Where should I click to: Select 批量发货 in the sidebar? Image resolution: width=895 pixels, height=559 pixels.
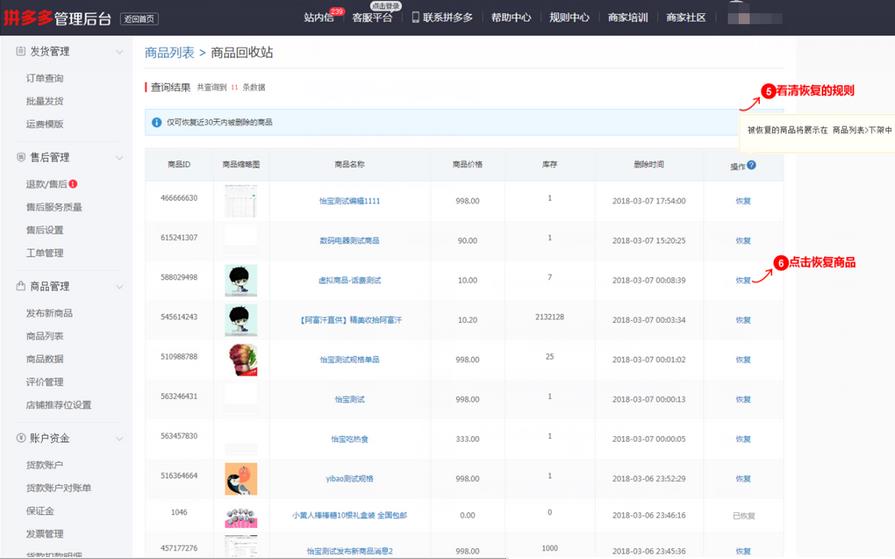pos(45,101)
